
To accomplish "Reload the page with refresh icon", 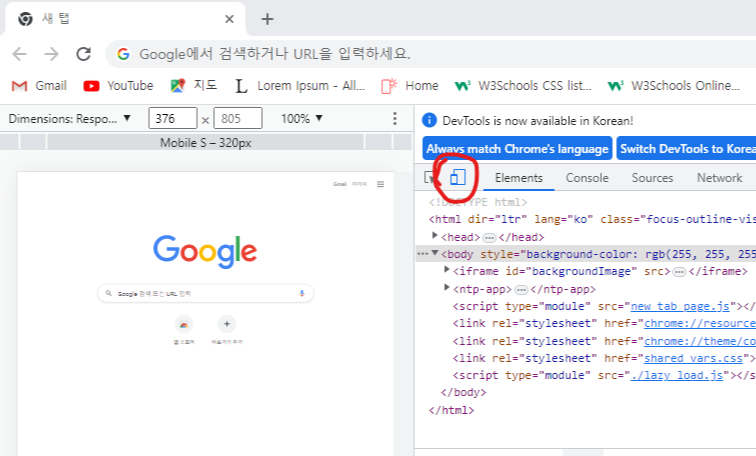I will (84, 54).
